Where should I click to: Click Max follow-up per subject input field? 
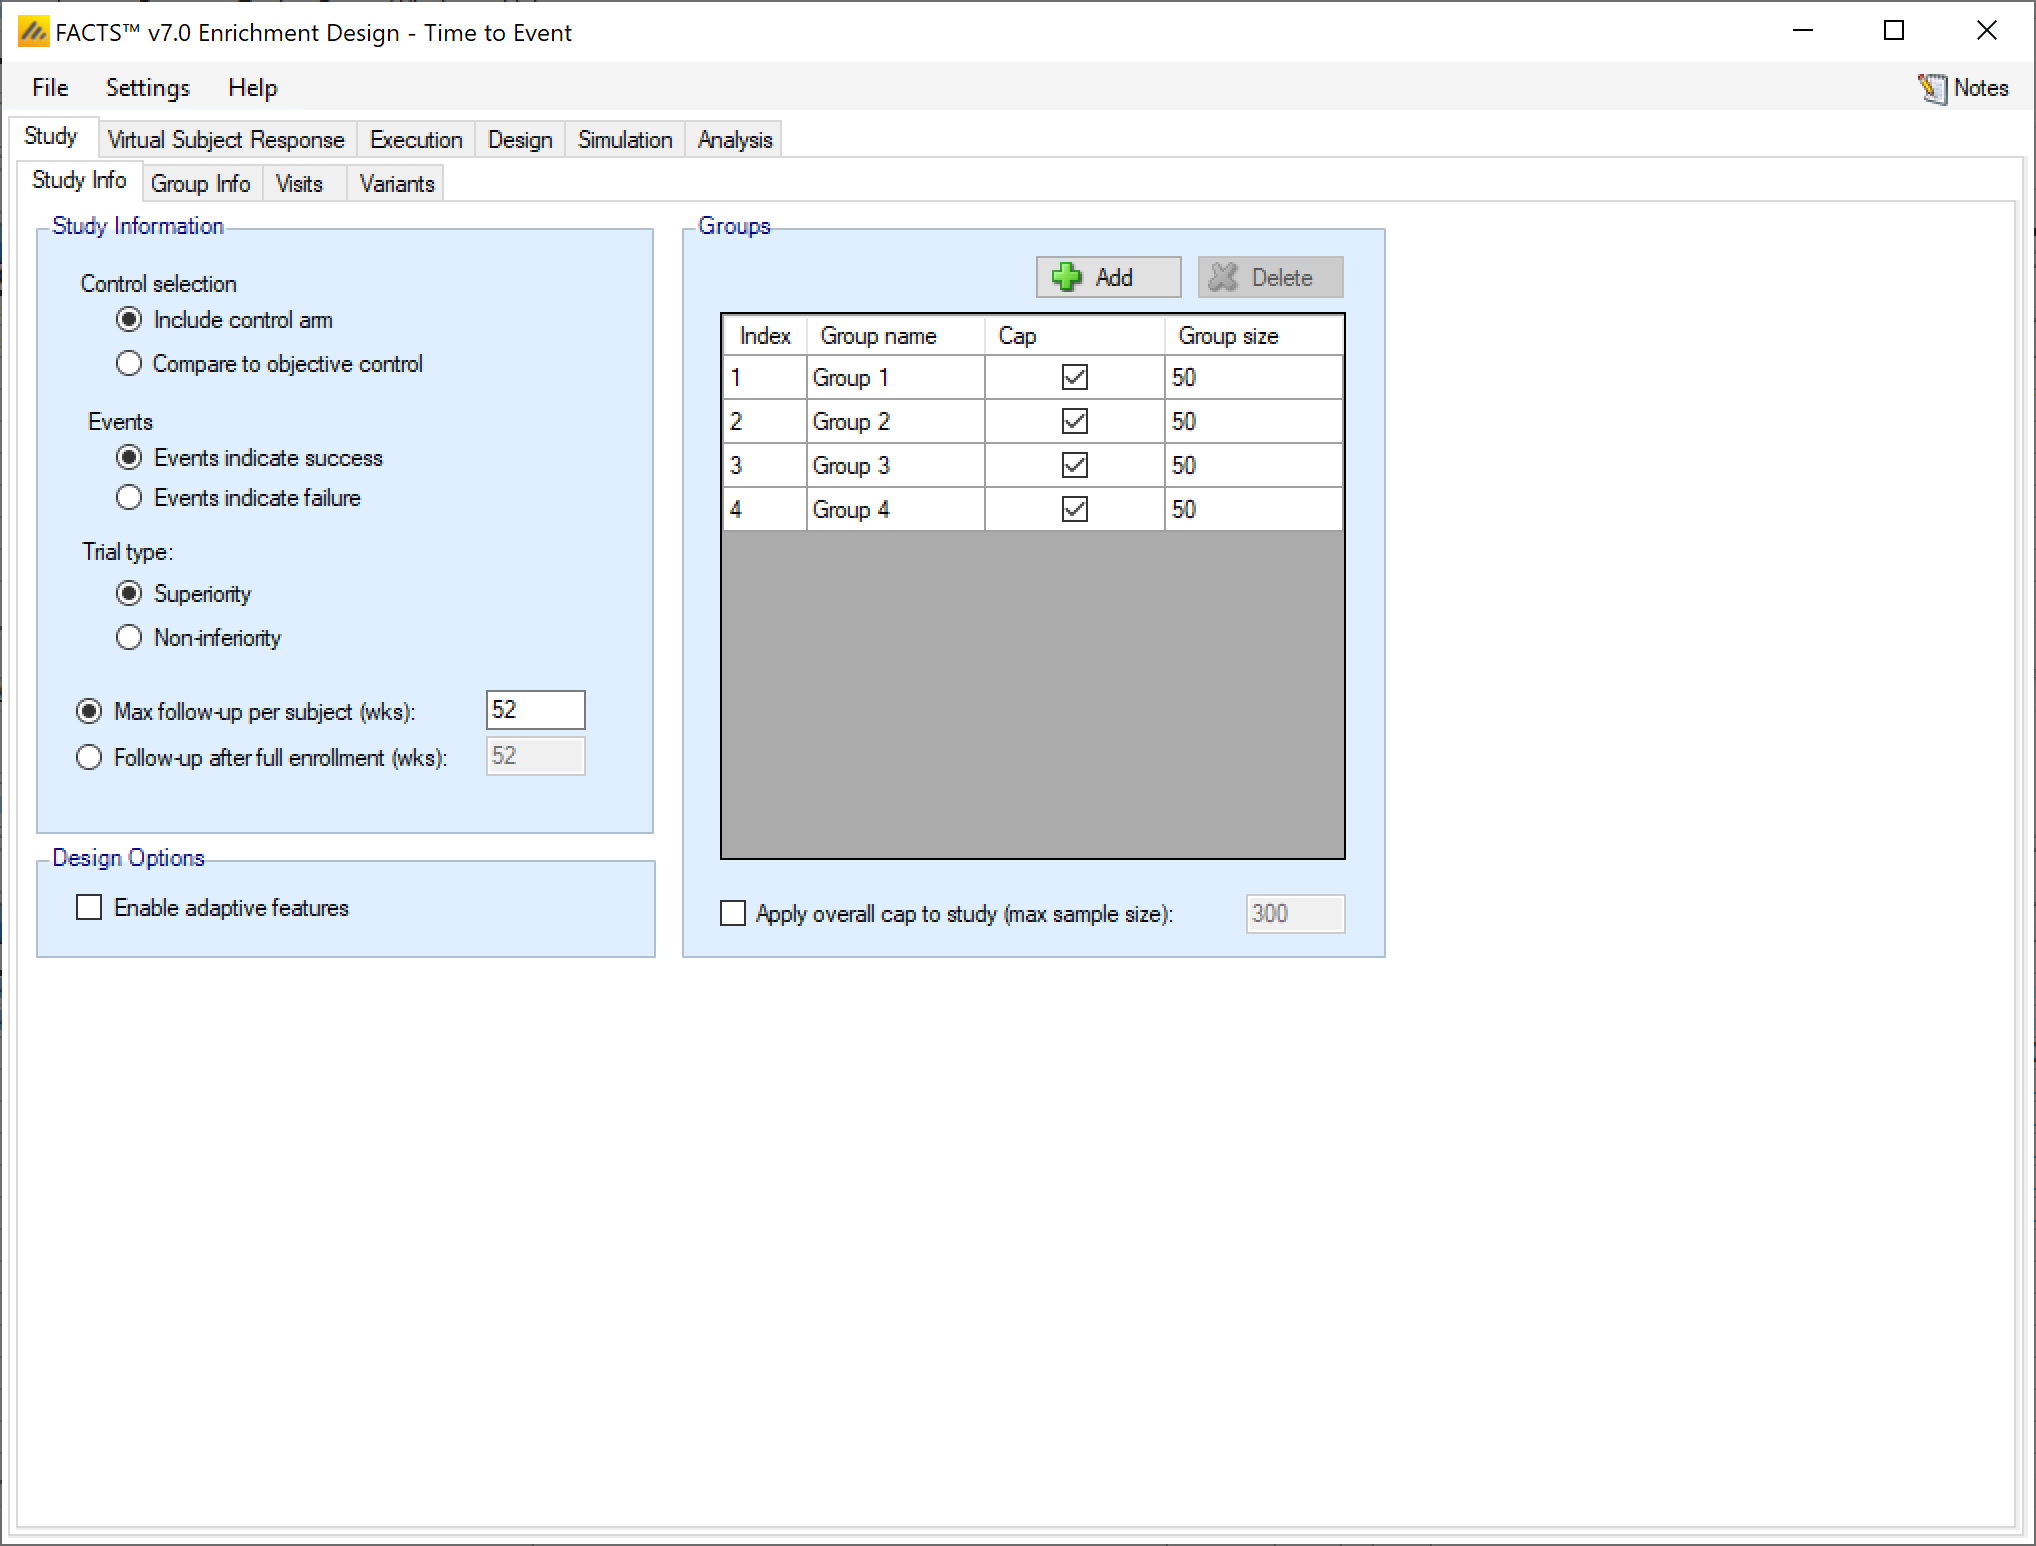click(x=535, y=710)
